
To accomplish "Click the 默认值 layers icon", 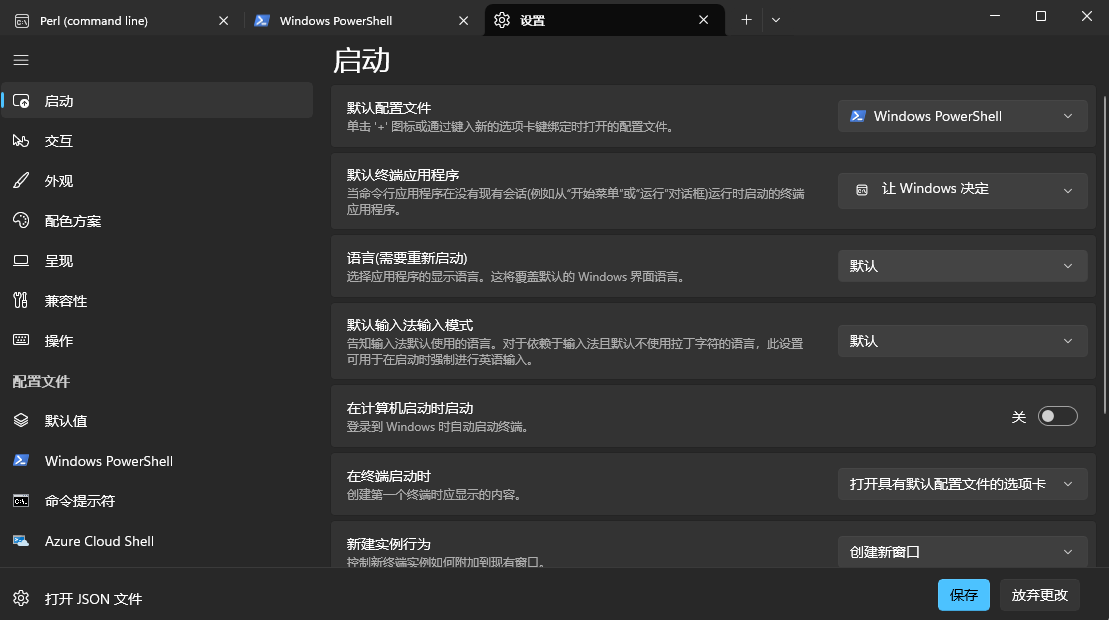I will click(x=21, y=421).
